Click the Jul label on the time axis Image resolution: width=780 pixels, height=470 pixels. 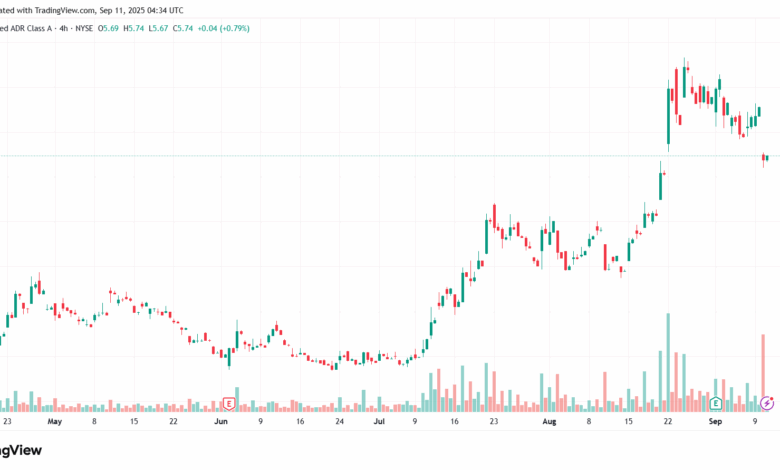point(379,422)
